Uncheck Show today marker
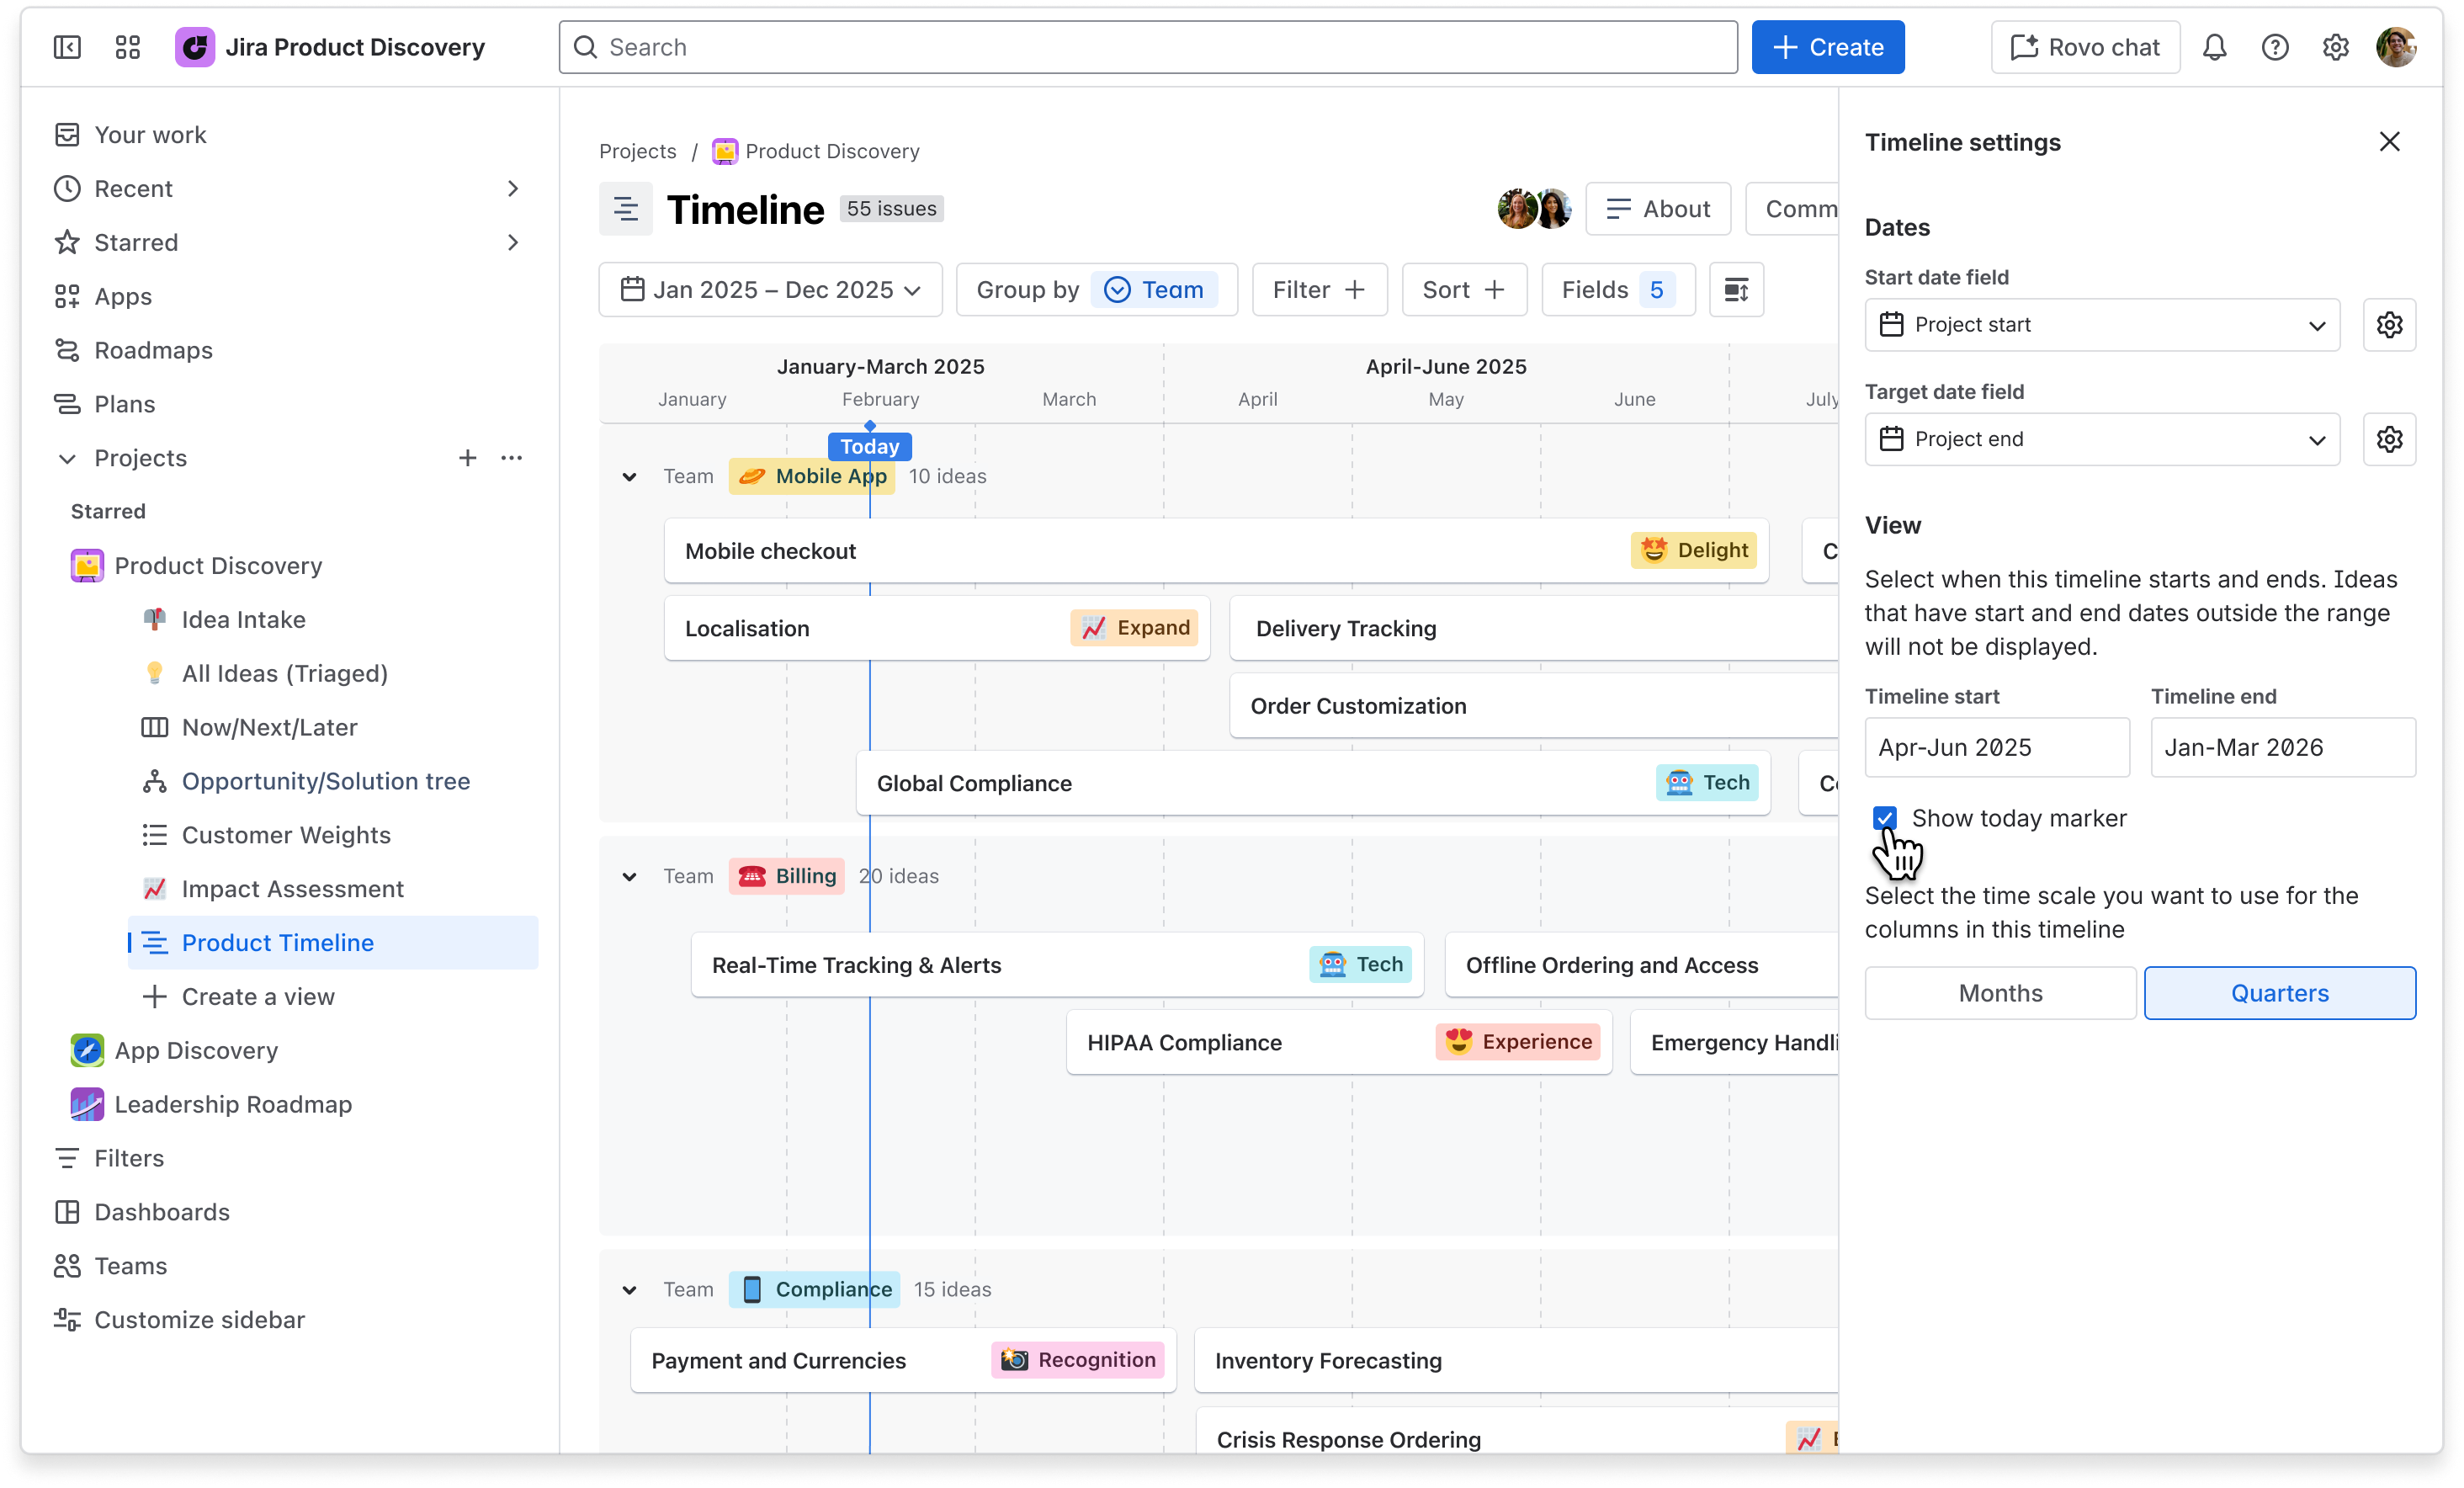The image size is (2464, 1488). point(1884,818)
